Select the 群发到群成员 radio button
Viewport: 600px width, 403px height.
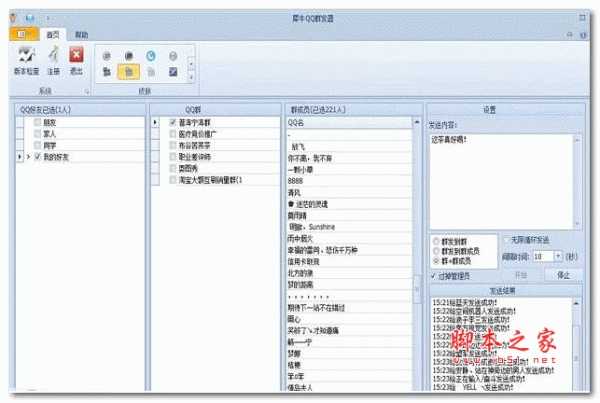(x=436, y=251)
